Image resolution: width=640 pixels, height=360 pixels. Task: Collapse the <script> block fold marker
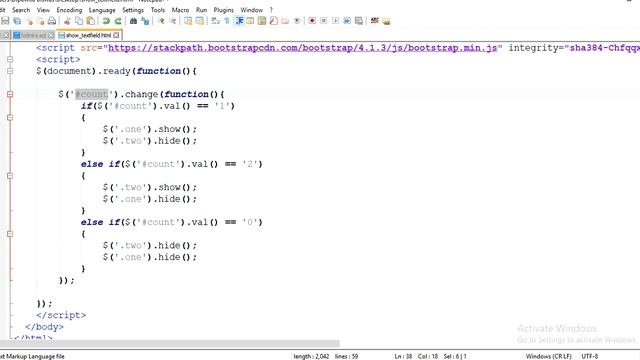tap(10, 60)
